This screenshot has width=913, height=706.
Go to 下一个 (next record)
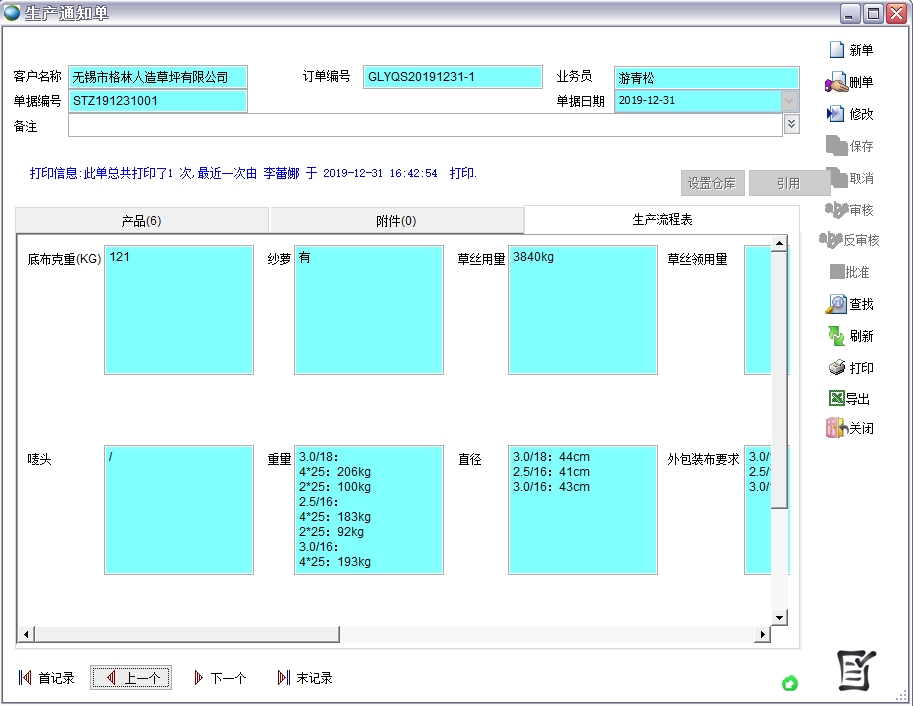point(219,678)
